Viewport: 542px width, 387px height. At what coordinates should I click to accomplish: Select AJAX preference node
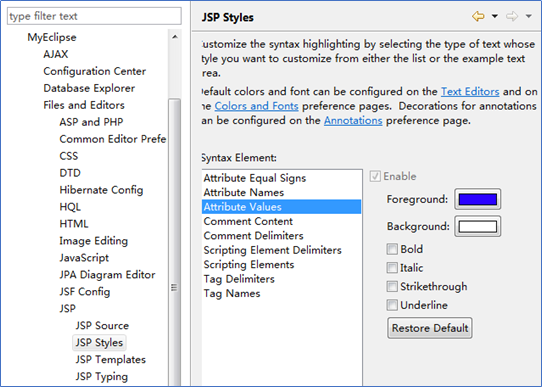coord(56,54)
